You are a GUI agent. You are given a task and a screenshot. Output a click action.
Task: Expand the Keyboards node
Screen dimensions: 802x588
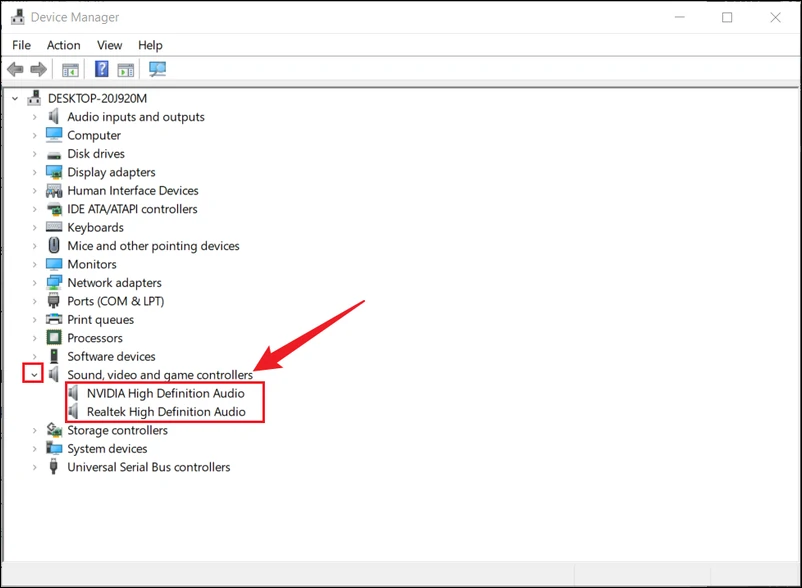(34, 228)
